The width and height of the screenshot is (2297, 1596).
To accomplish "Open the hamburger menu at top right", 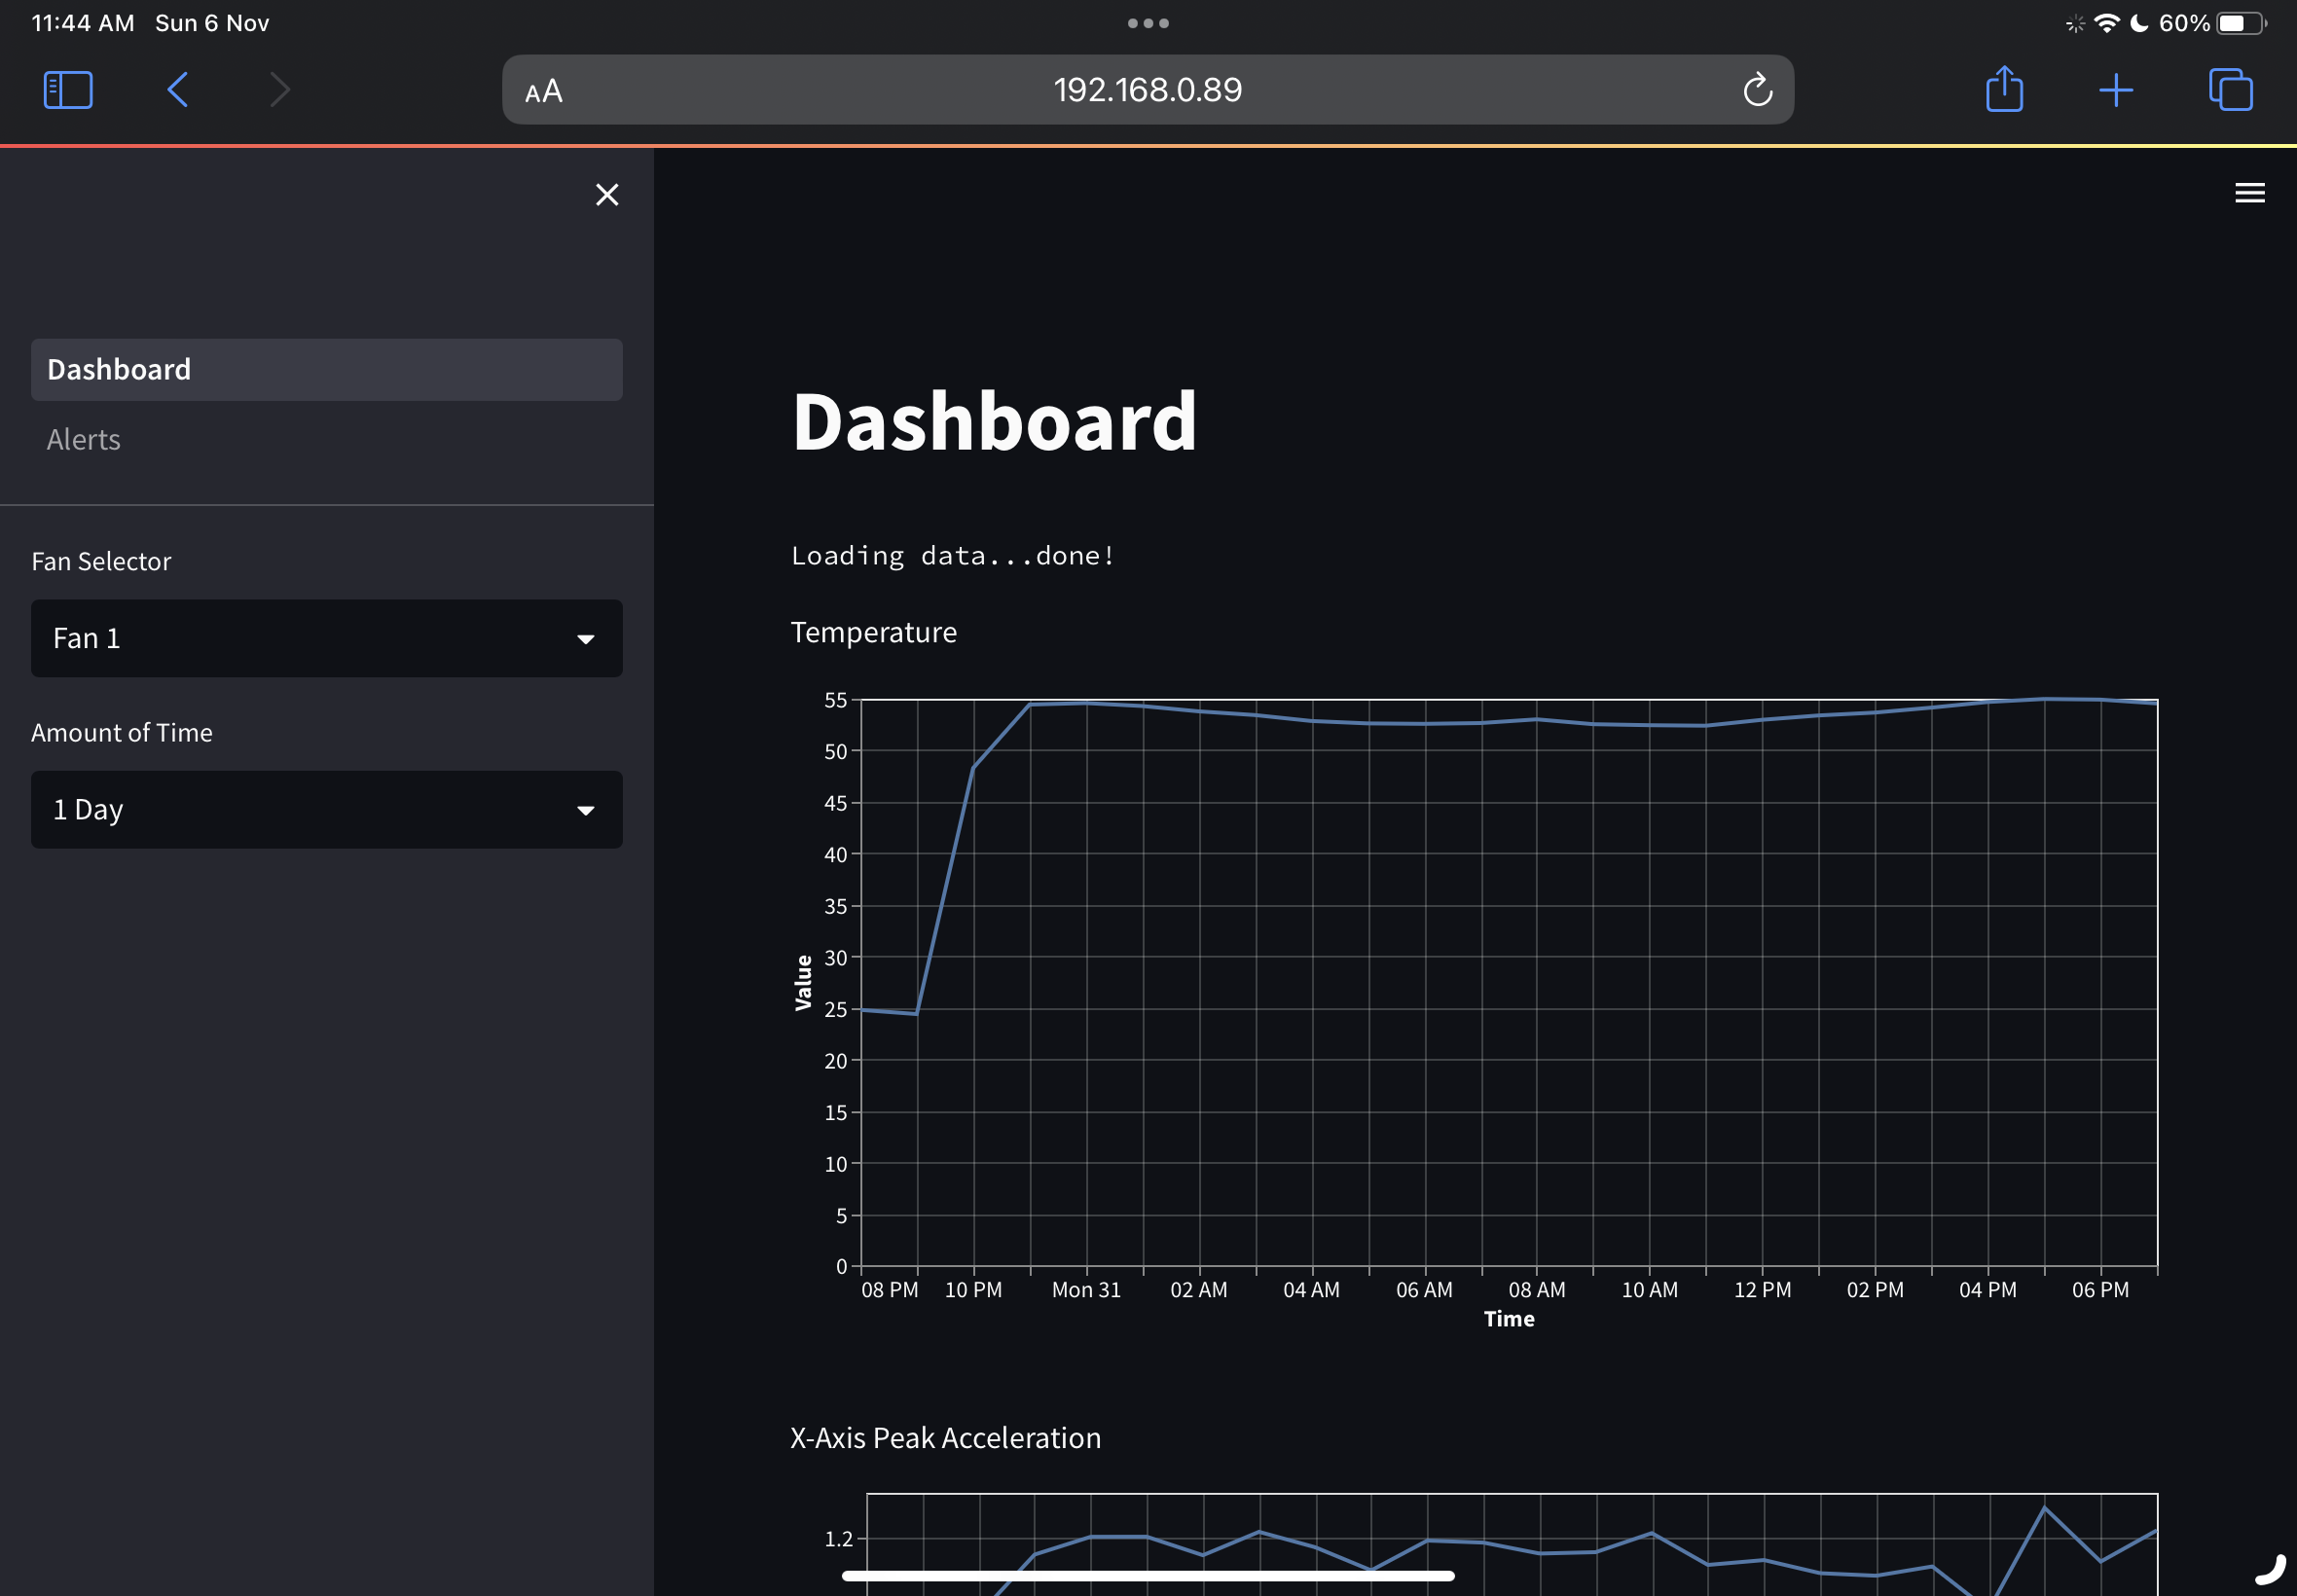I will click(x=2249, y=193).
